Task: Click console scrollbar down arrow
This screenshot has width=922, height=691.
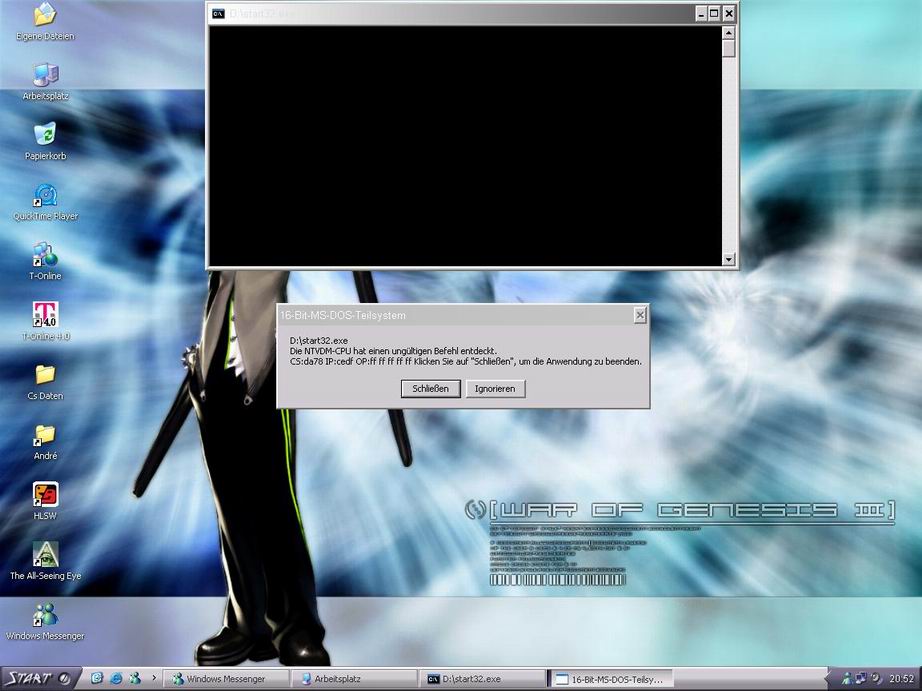Action: [729, 259]
